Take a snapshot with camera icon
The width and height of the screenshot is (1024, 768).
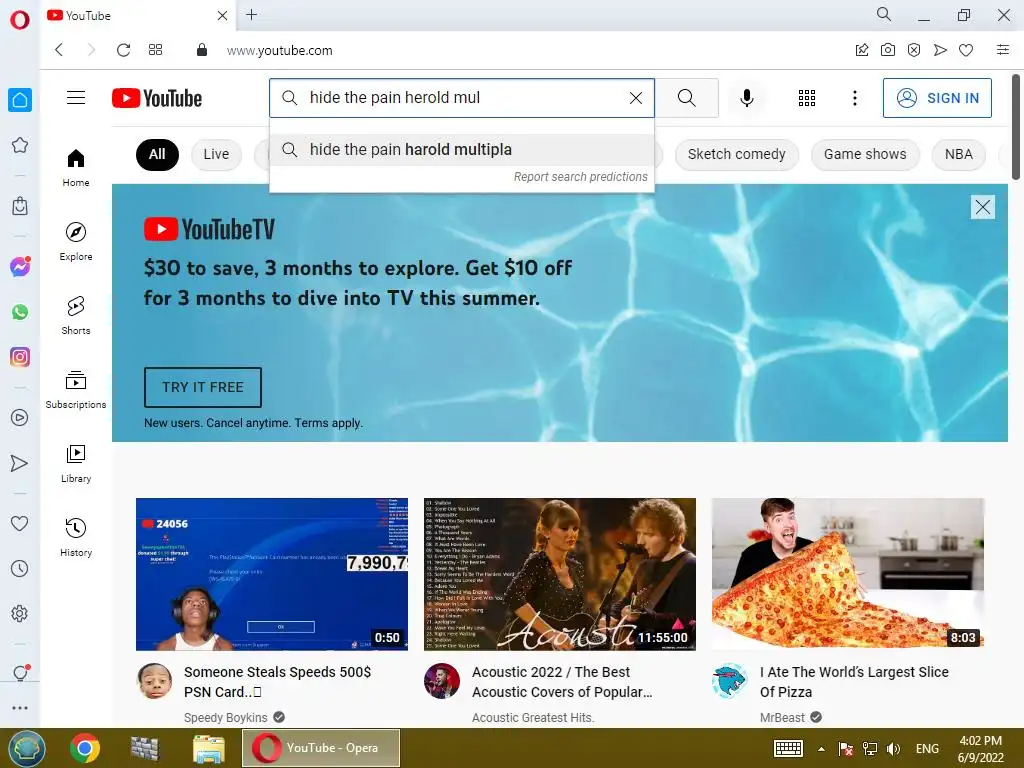click(x=888, y=50)
